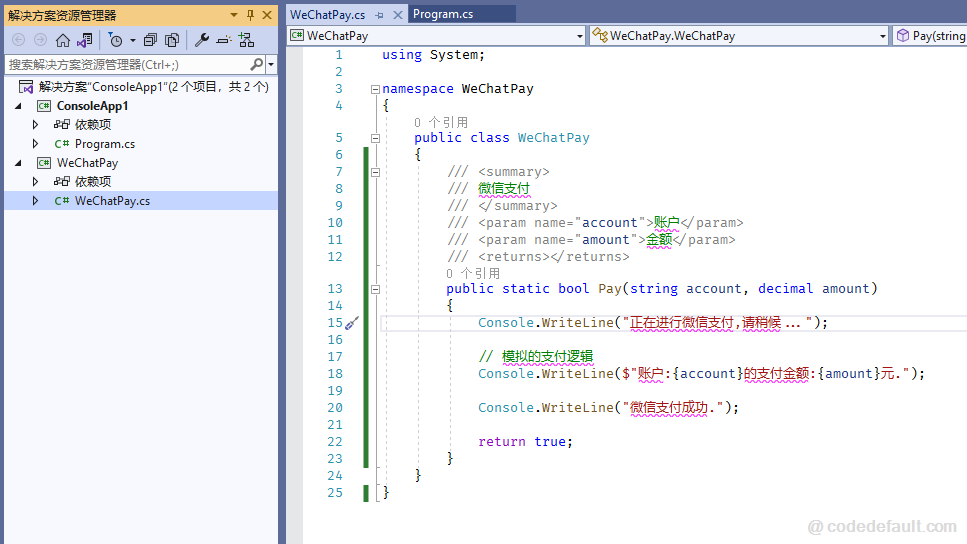Open the pending changes filter dropdown arrow
This screenshot has height=544, width=967.
(133, 41)
